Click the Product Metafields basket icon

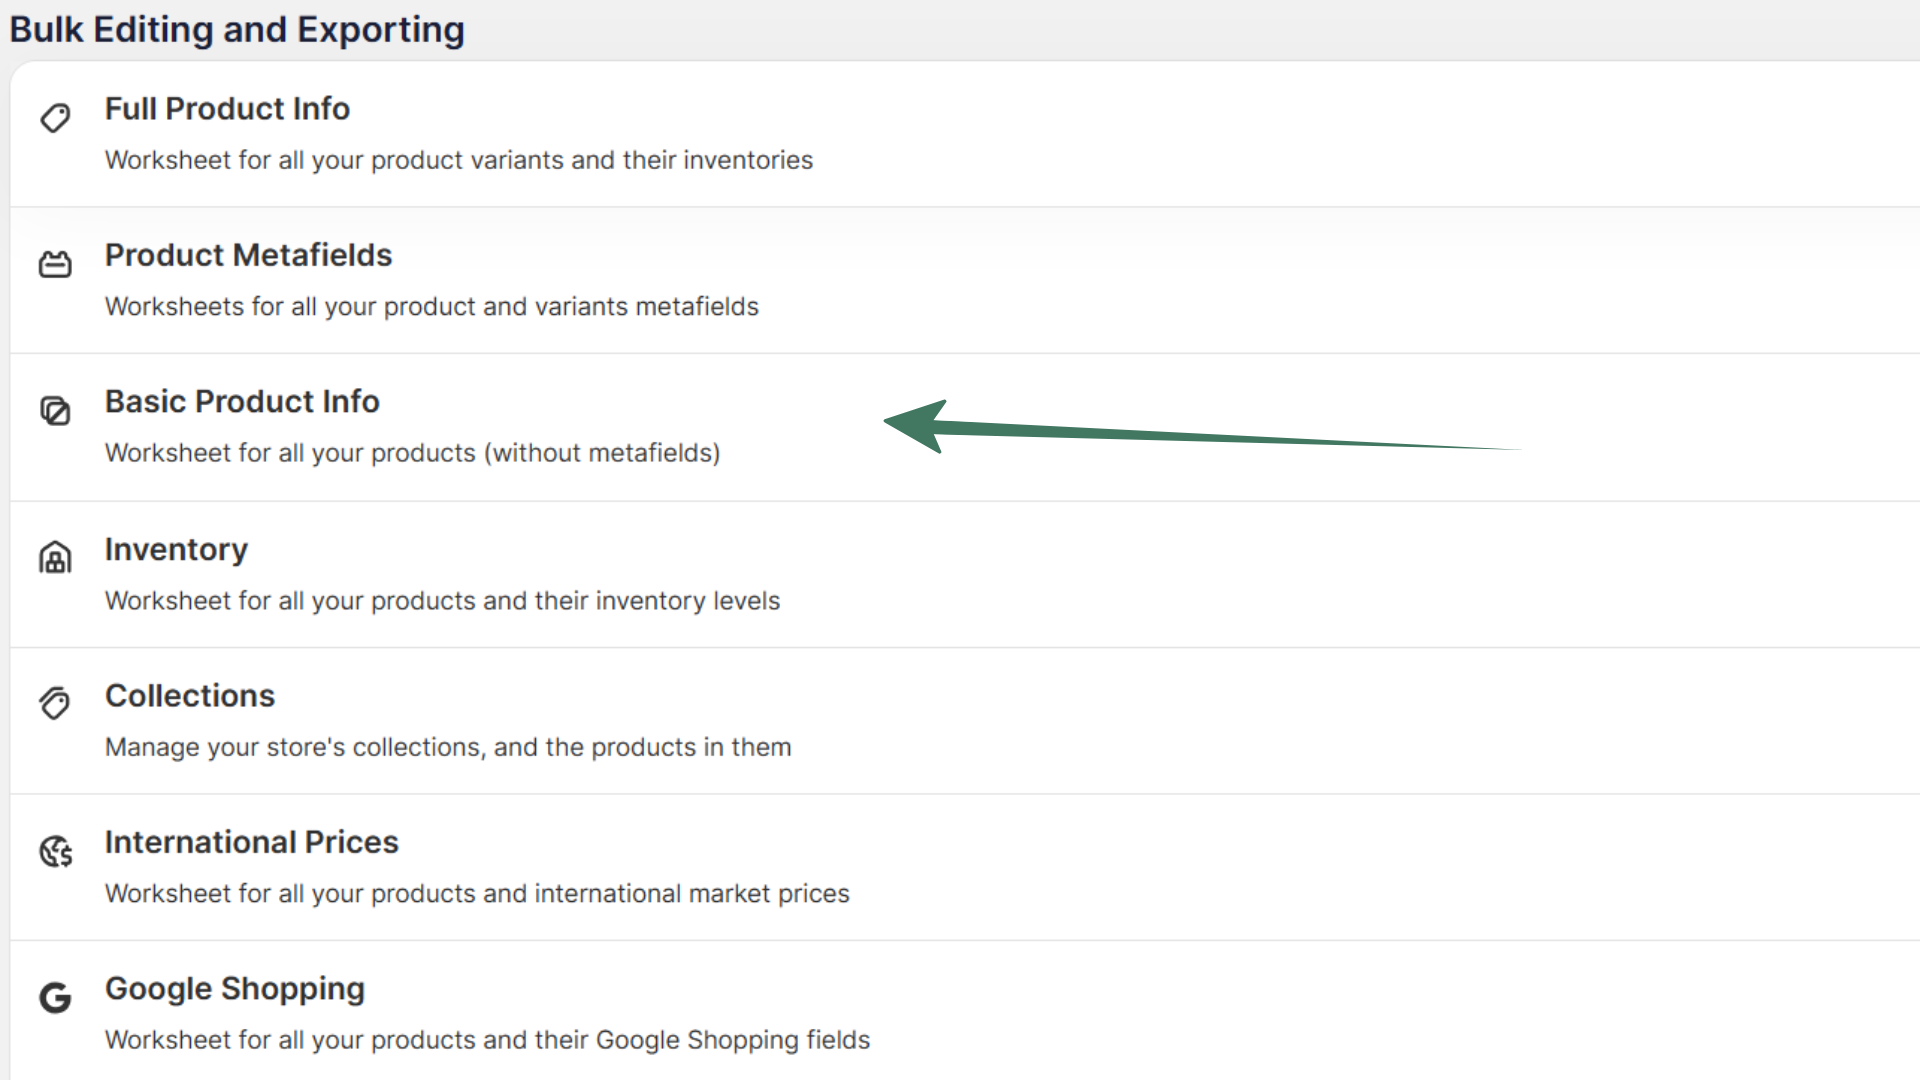tap(55, 264)
